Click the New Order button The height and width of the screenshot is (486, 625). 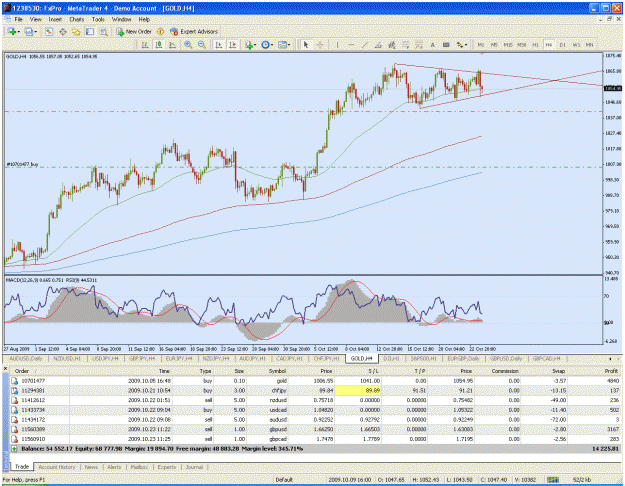[134, 31]
